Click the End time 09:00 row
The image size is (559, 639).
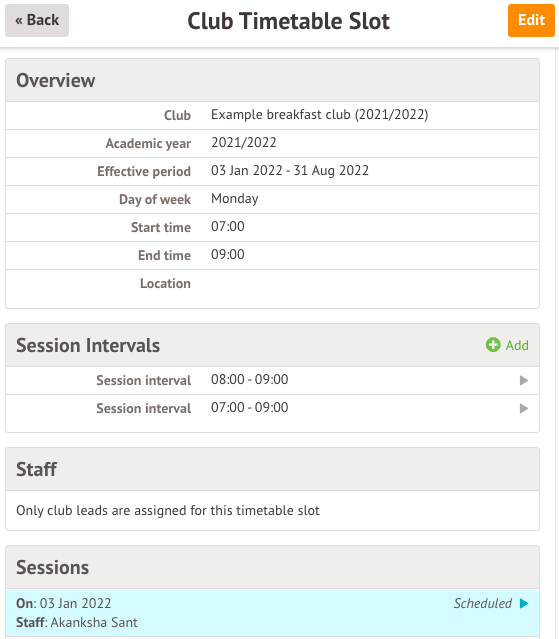click(x=272, y=255)
